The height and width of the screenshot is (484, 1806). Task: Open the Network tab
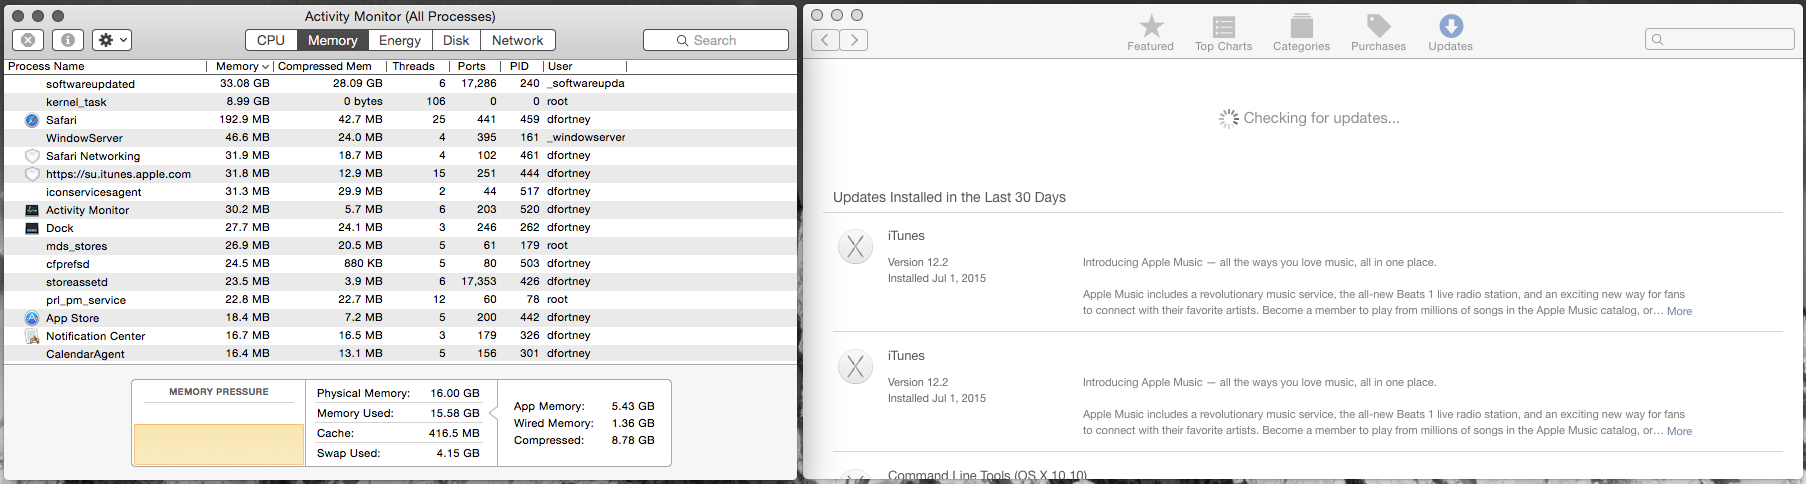518,40
